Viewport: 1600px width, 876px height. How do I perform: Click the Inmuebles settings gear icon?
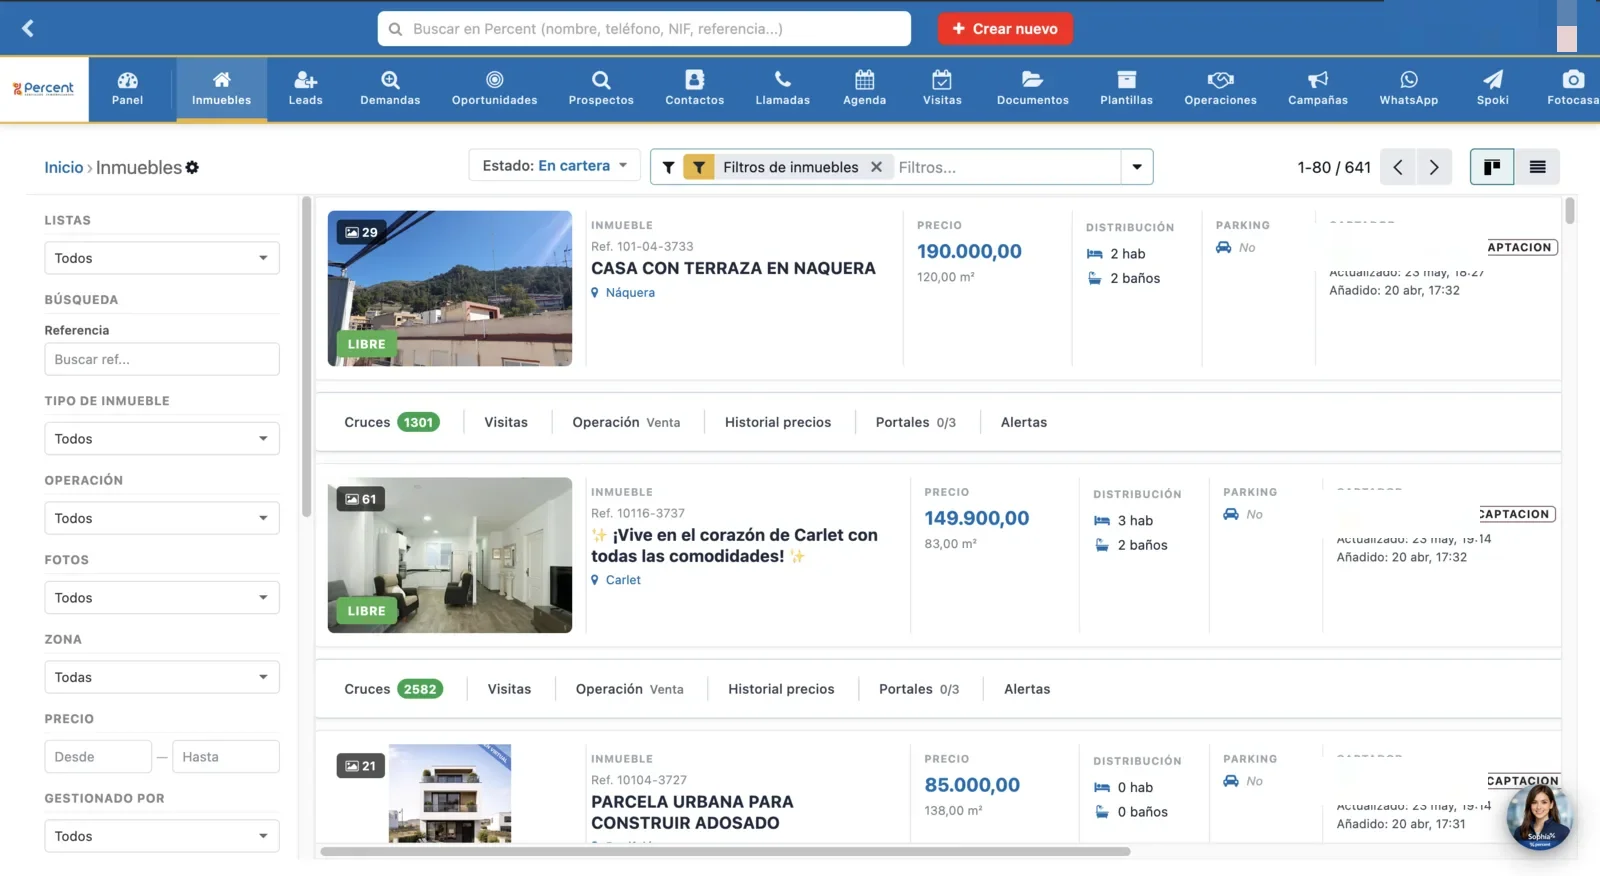tap(192, 167)
